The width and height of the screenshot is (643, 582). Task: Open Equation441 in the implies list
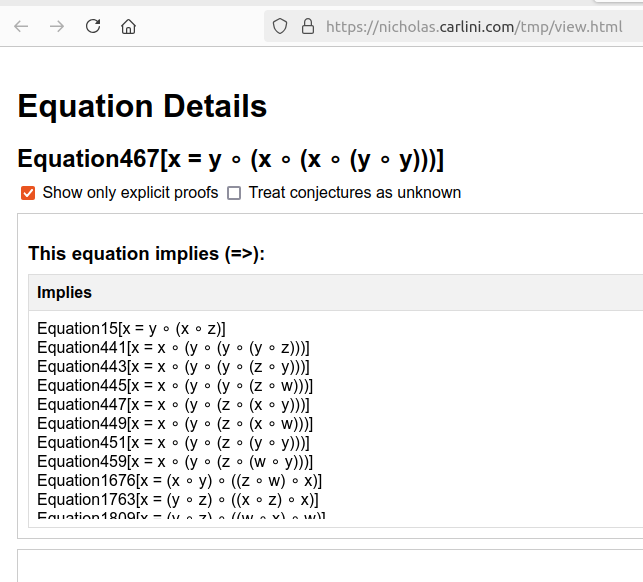pyautogui.click(x=173, y=347)
